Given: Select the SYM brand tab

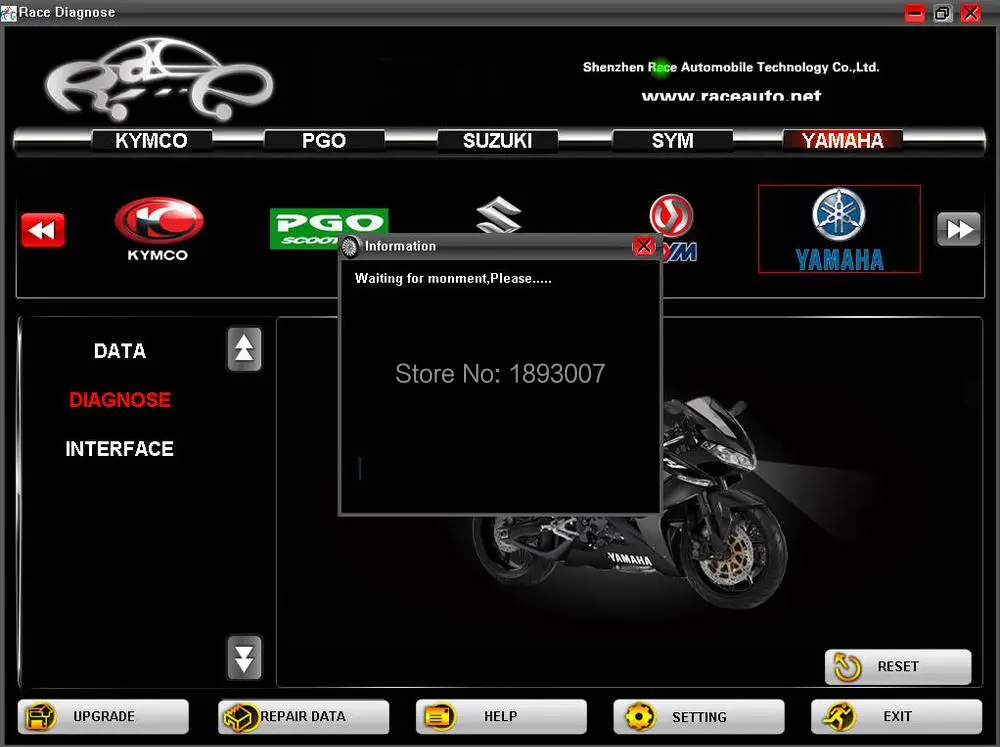Looking at the screenshot, I should tap(672, 140).
